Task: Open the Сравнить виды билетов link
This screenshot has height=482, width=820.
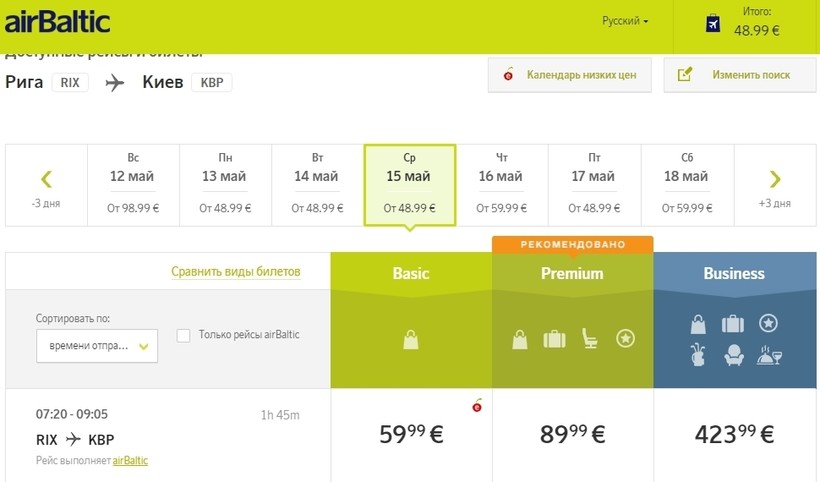Action: click(236, 272)
